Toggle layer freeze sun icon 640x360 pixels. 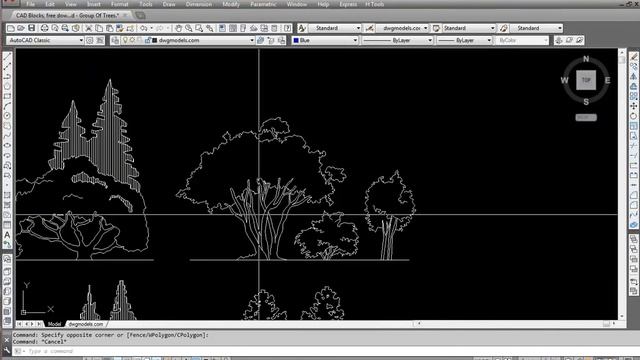coord(132,40)
